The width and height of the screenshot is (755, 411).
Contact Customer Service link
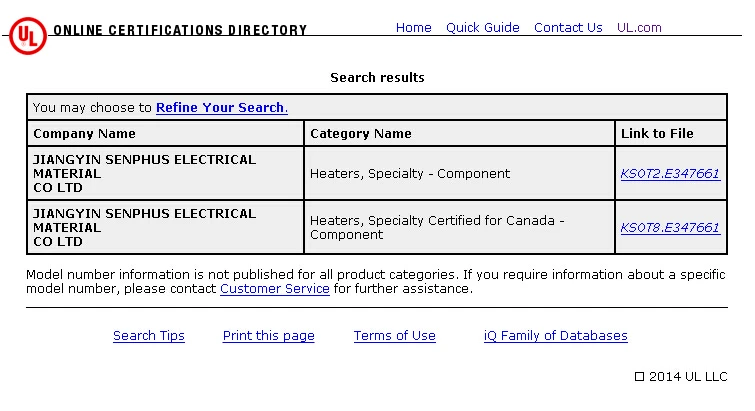[x=275, y=289]
